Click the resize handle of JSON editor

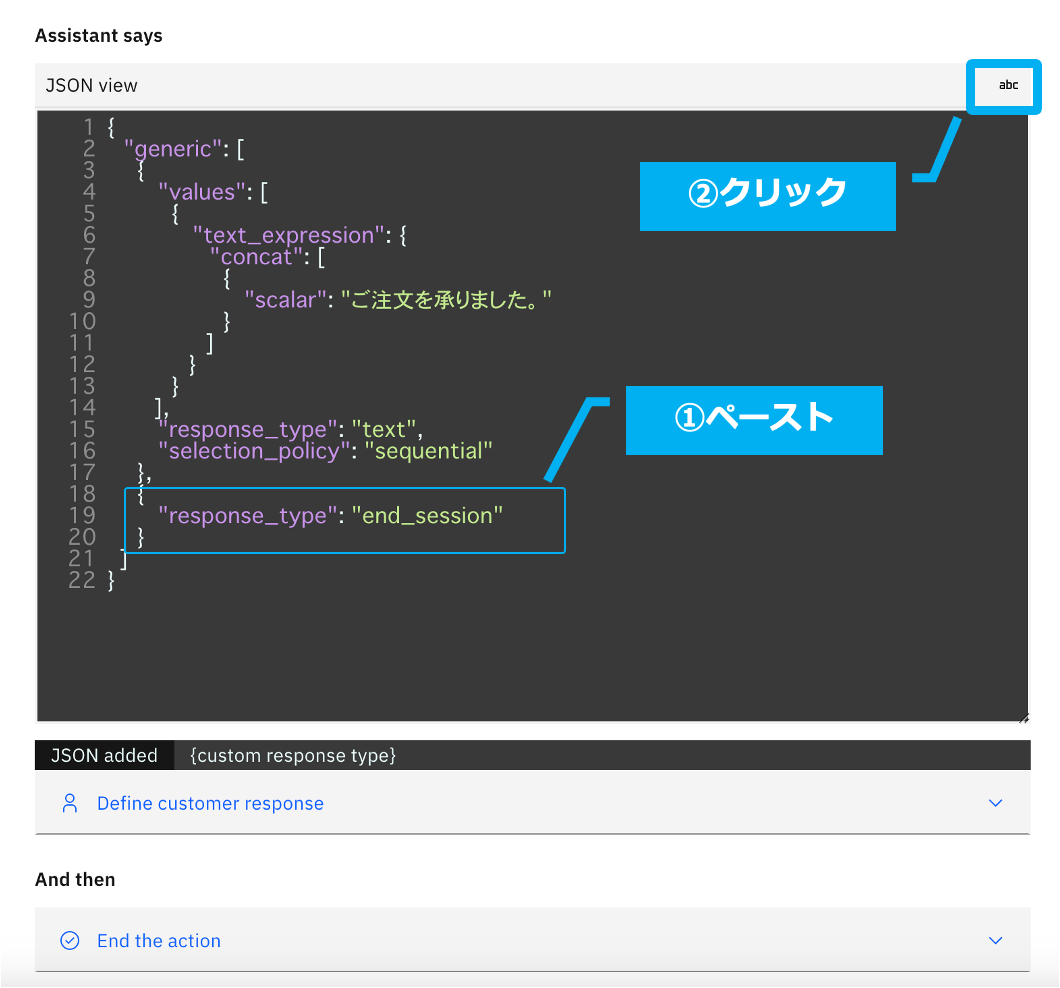tap(1023, 718)
